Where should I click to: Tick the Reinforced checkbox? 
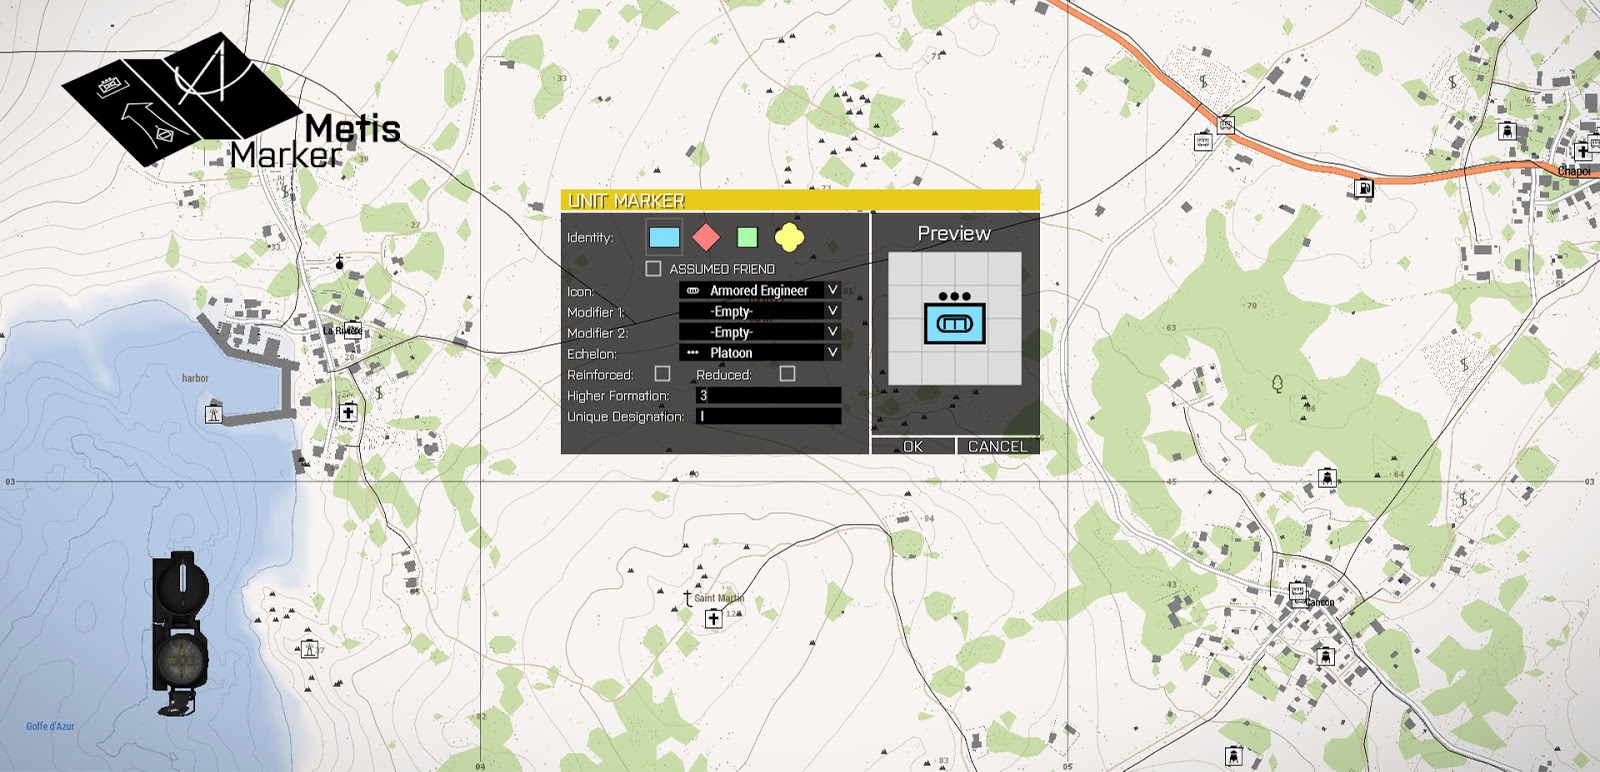coord(662,374)
